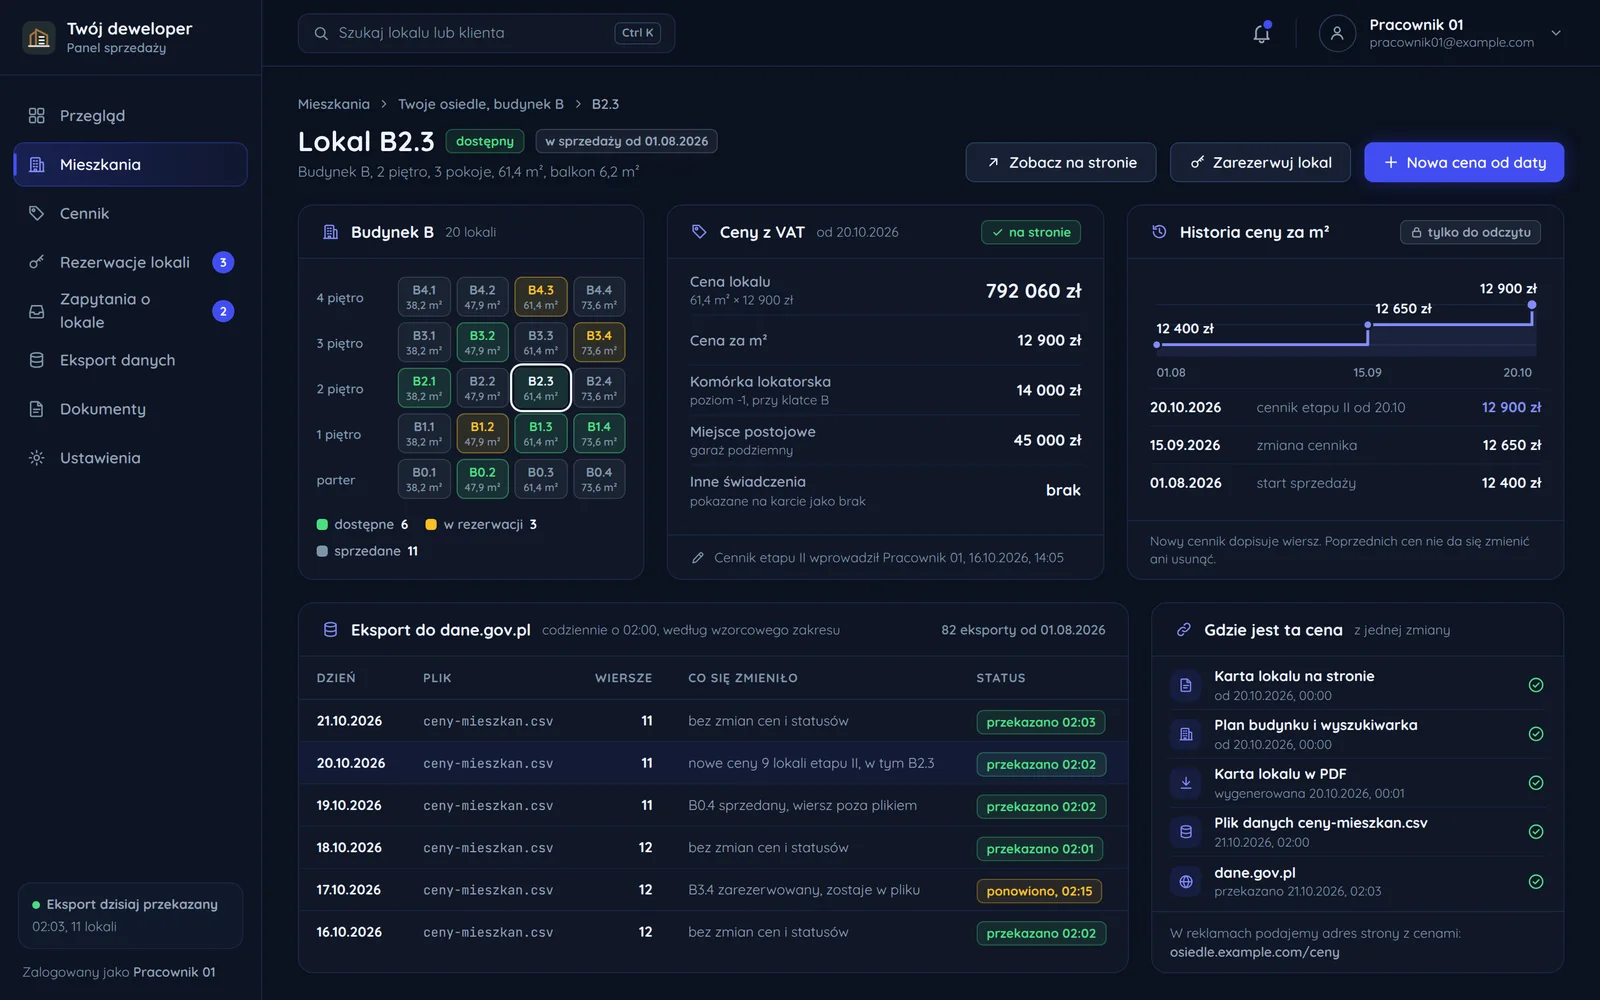Viewport: 1600px width, 1000px height.
Task: Click the Eksport do dane.gov.pl database icon
Action: click(330, 630)
